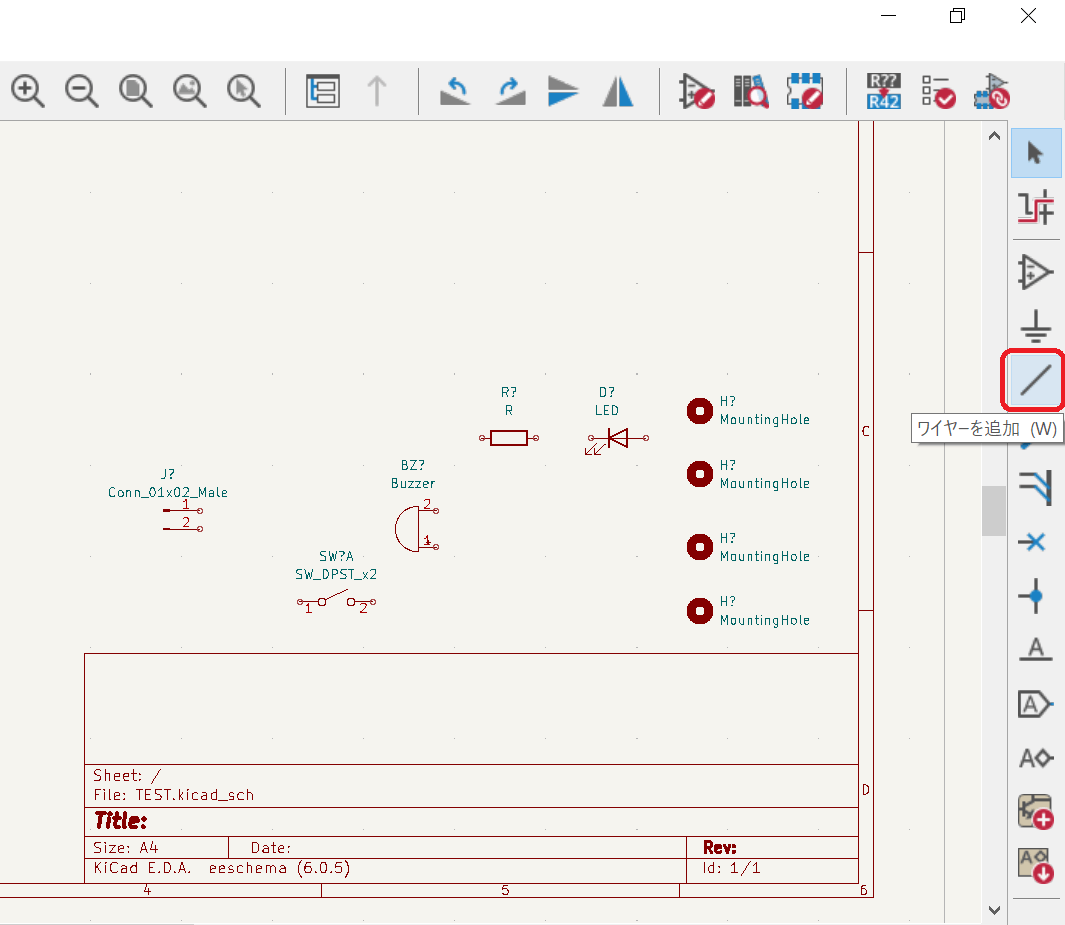The width and height of the screenshot is (1065, 925).
Task: Click the leave sheet up-arrow icon
Action: point(377,91)
